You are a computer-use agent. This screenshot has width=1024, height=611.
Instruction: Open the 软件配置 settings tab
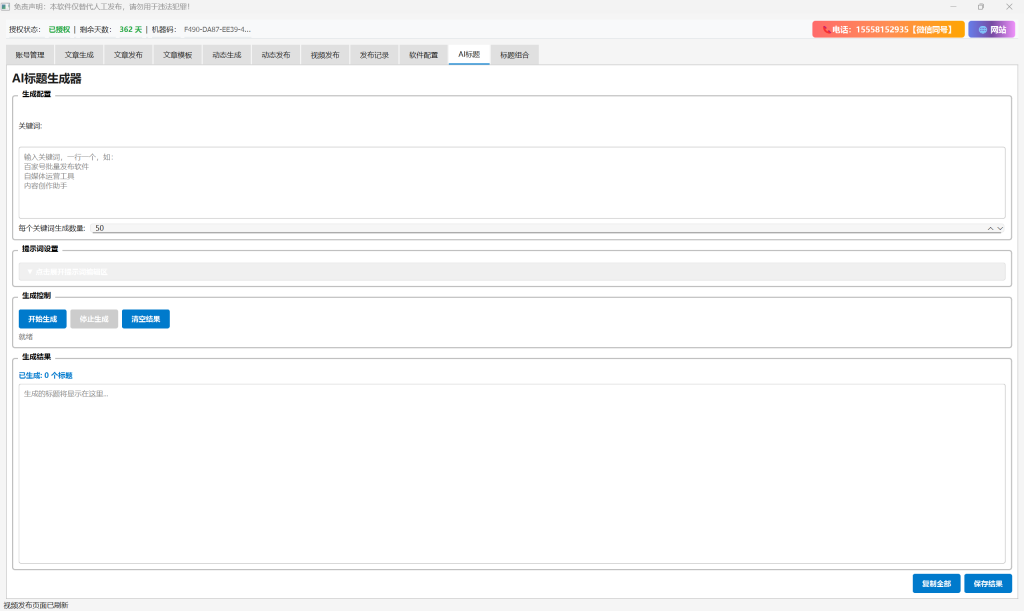[423, 55]
